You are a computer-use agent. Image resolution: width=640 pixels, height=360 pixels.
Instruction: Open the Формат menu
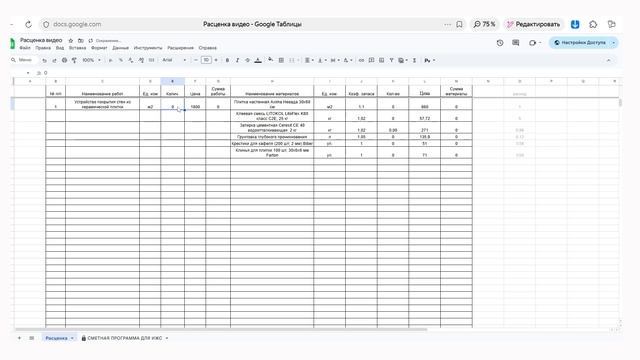pyautogui.click(x=99, y=48)
